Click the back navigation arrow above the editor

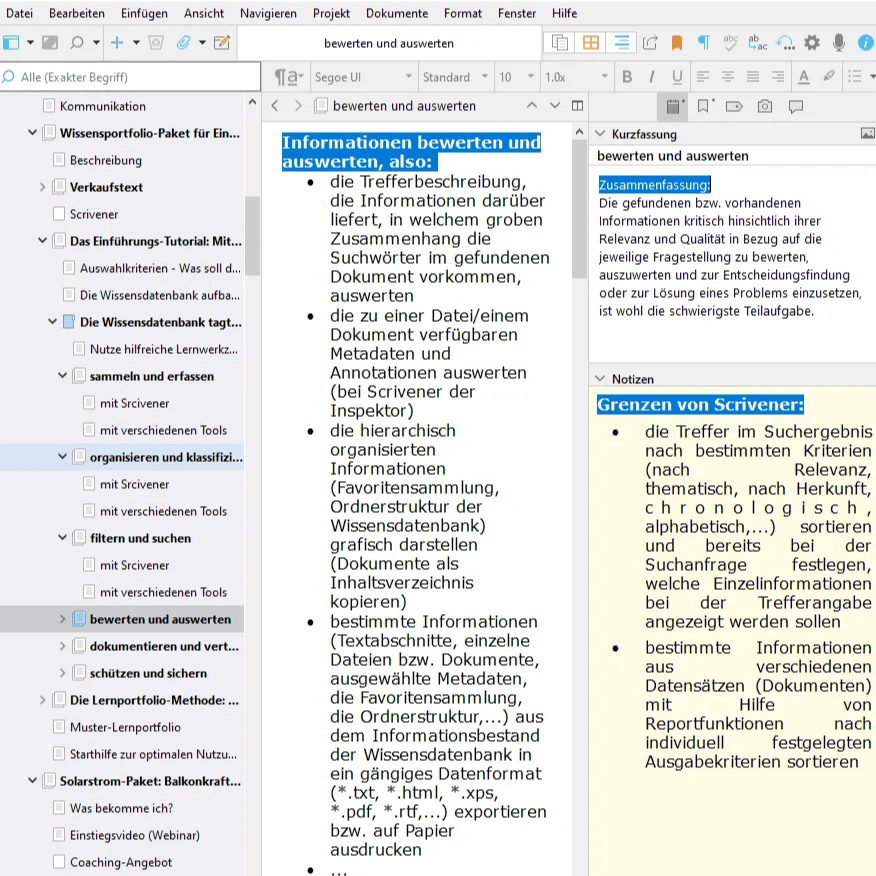point(275,105)
